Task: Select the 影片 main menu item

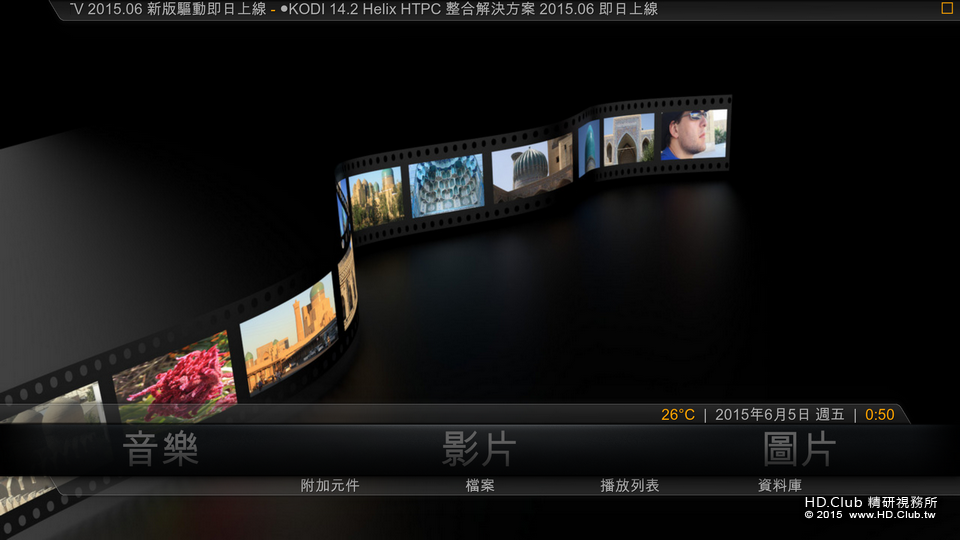Action: pos(479,449)
